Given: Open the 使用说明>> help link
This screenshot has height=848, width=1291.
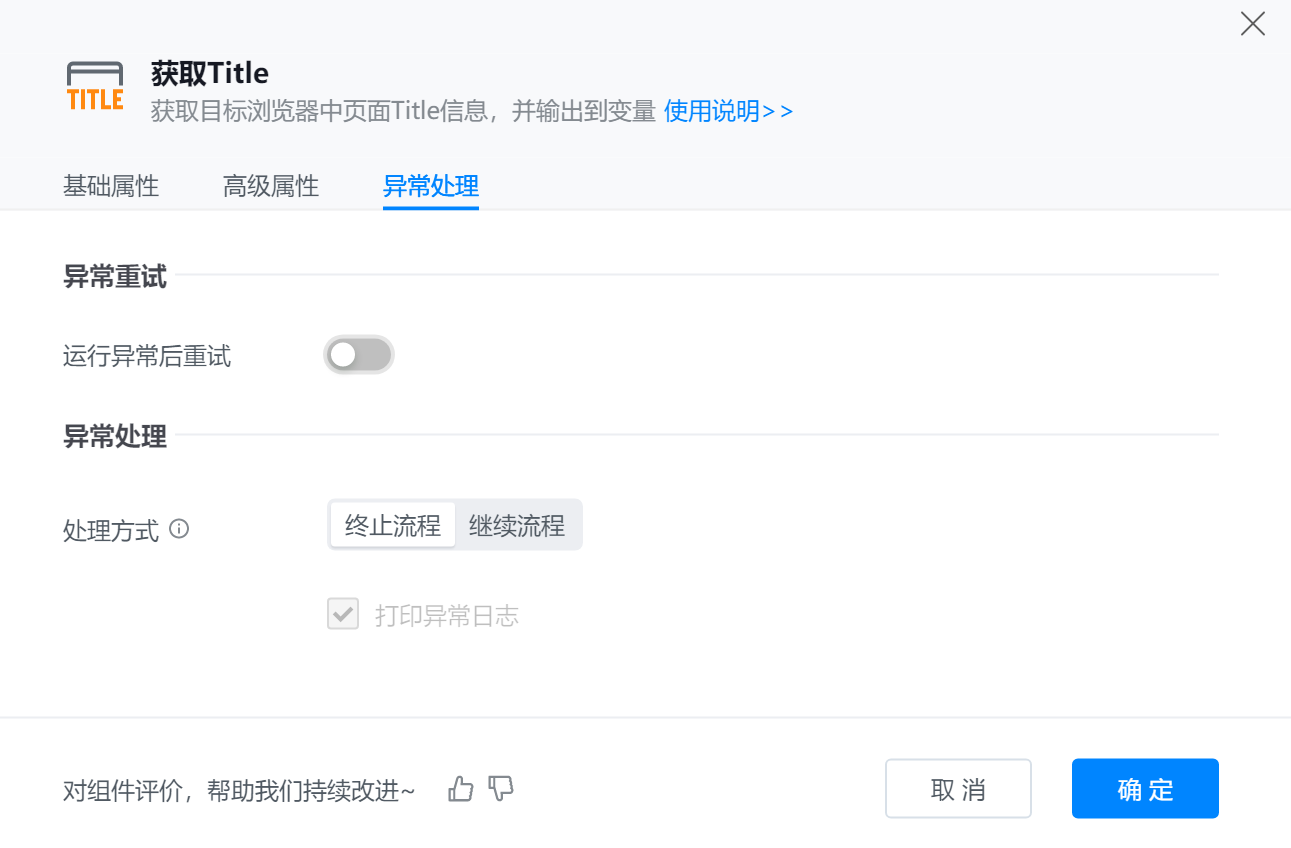Looking at the screenshot, I should point(728,111).
